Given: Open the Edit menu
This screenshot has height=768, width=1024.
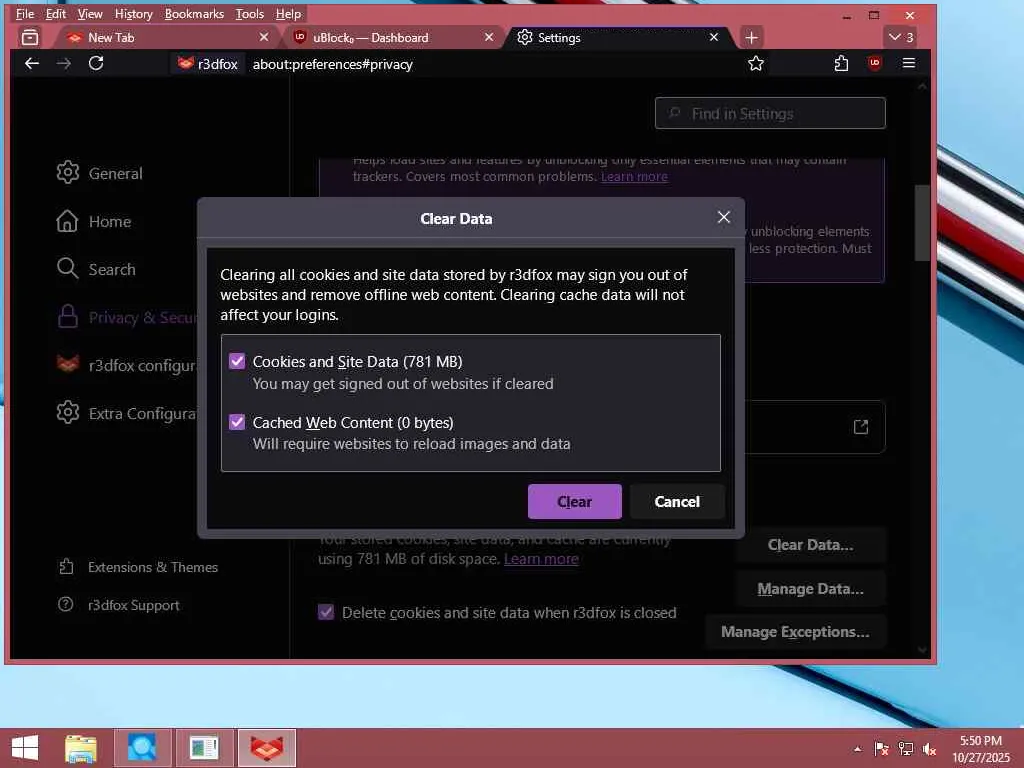Looking at the screenshot, I should click(56, 14).
